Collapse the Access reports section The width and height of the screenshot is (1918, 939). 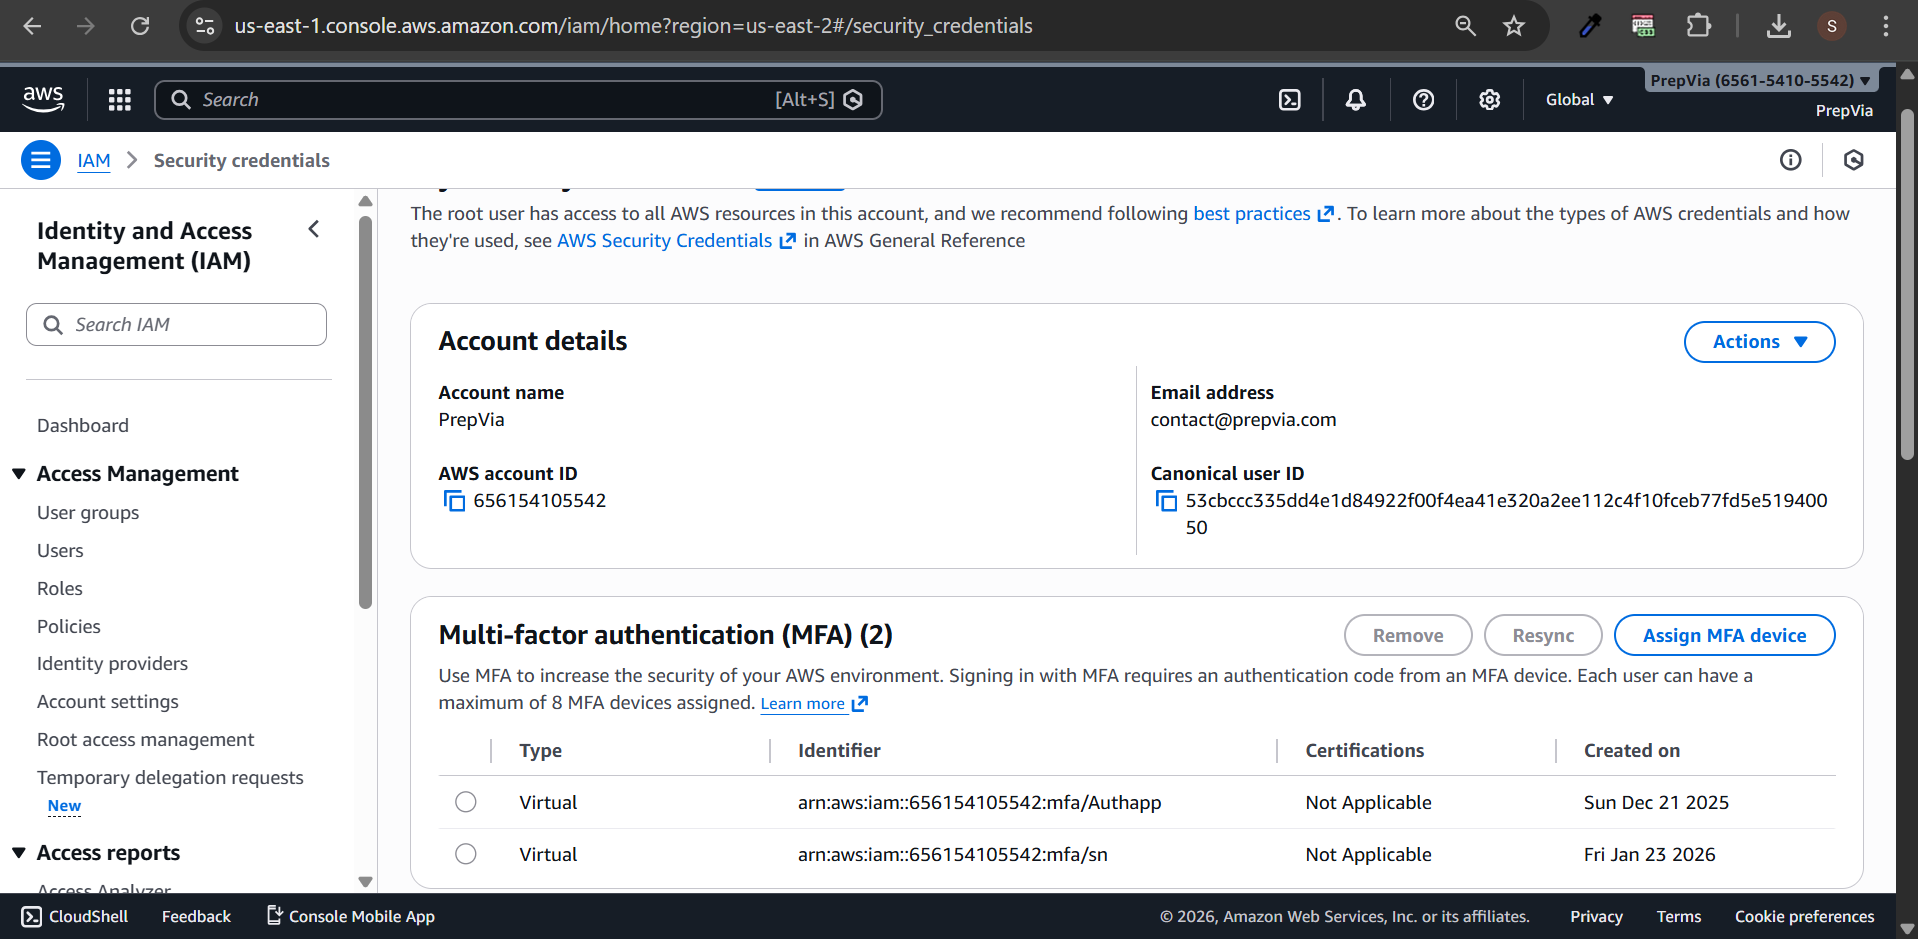pyautogui.click(x=19, y=853)
